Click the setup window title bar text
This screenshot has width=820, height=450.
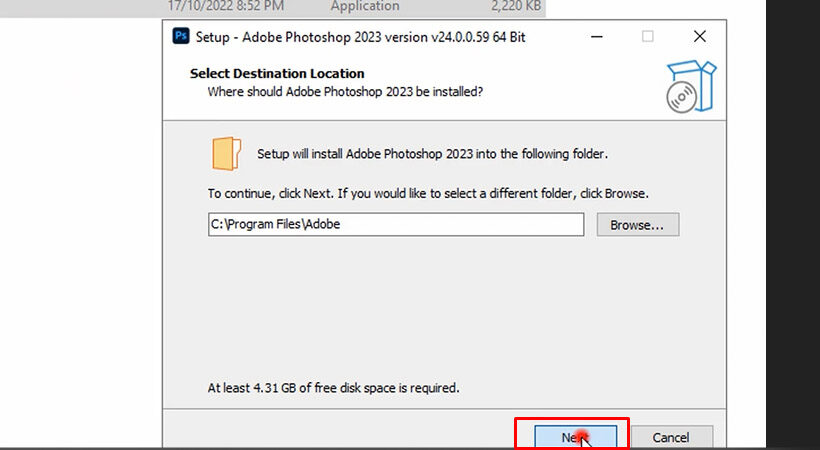click(363, 36)
